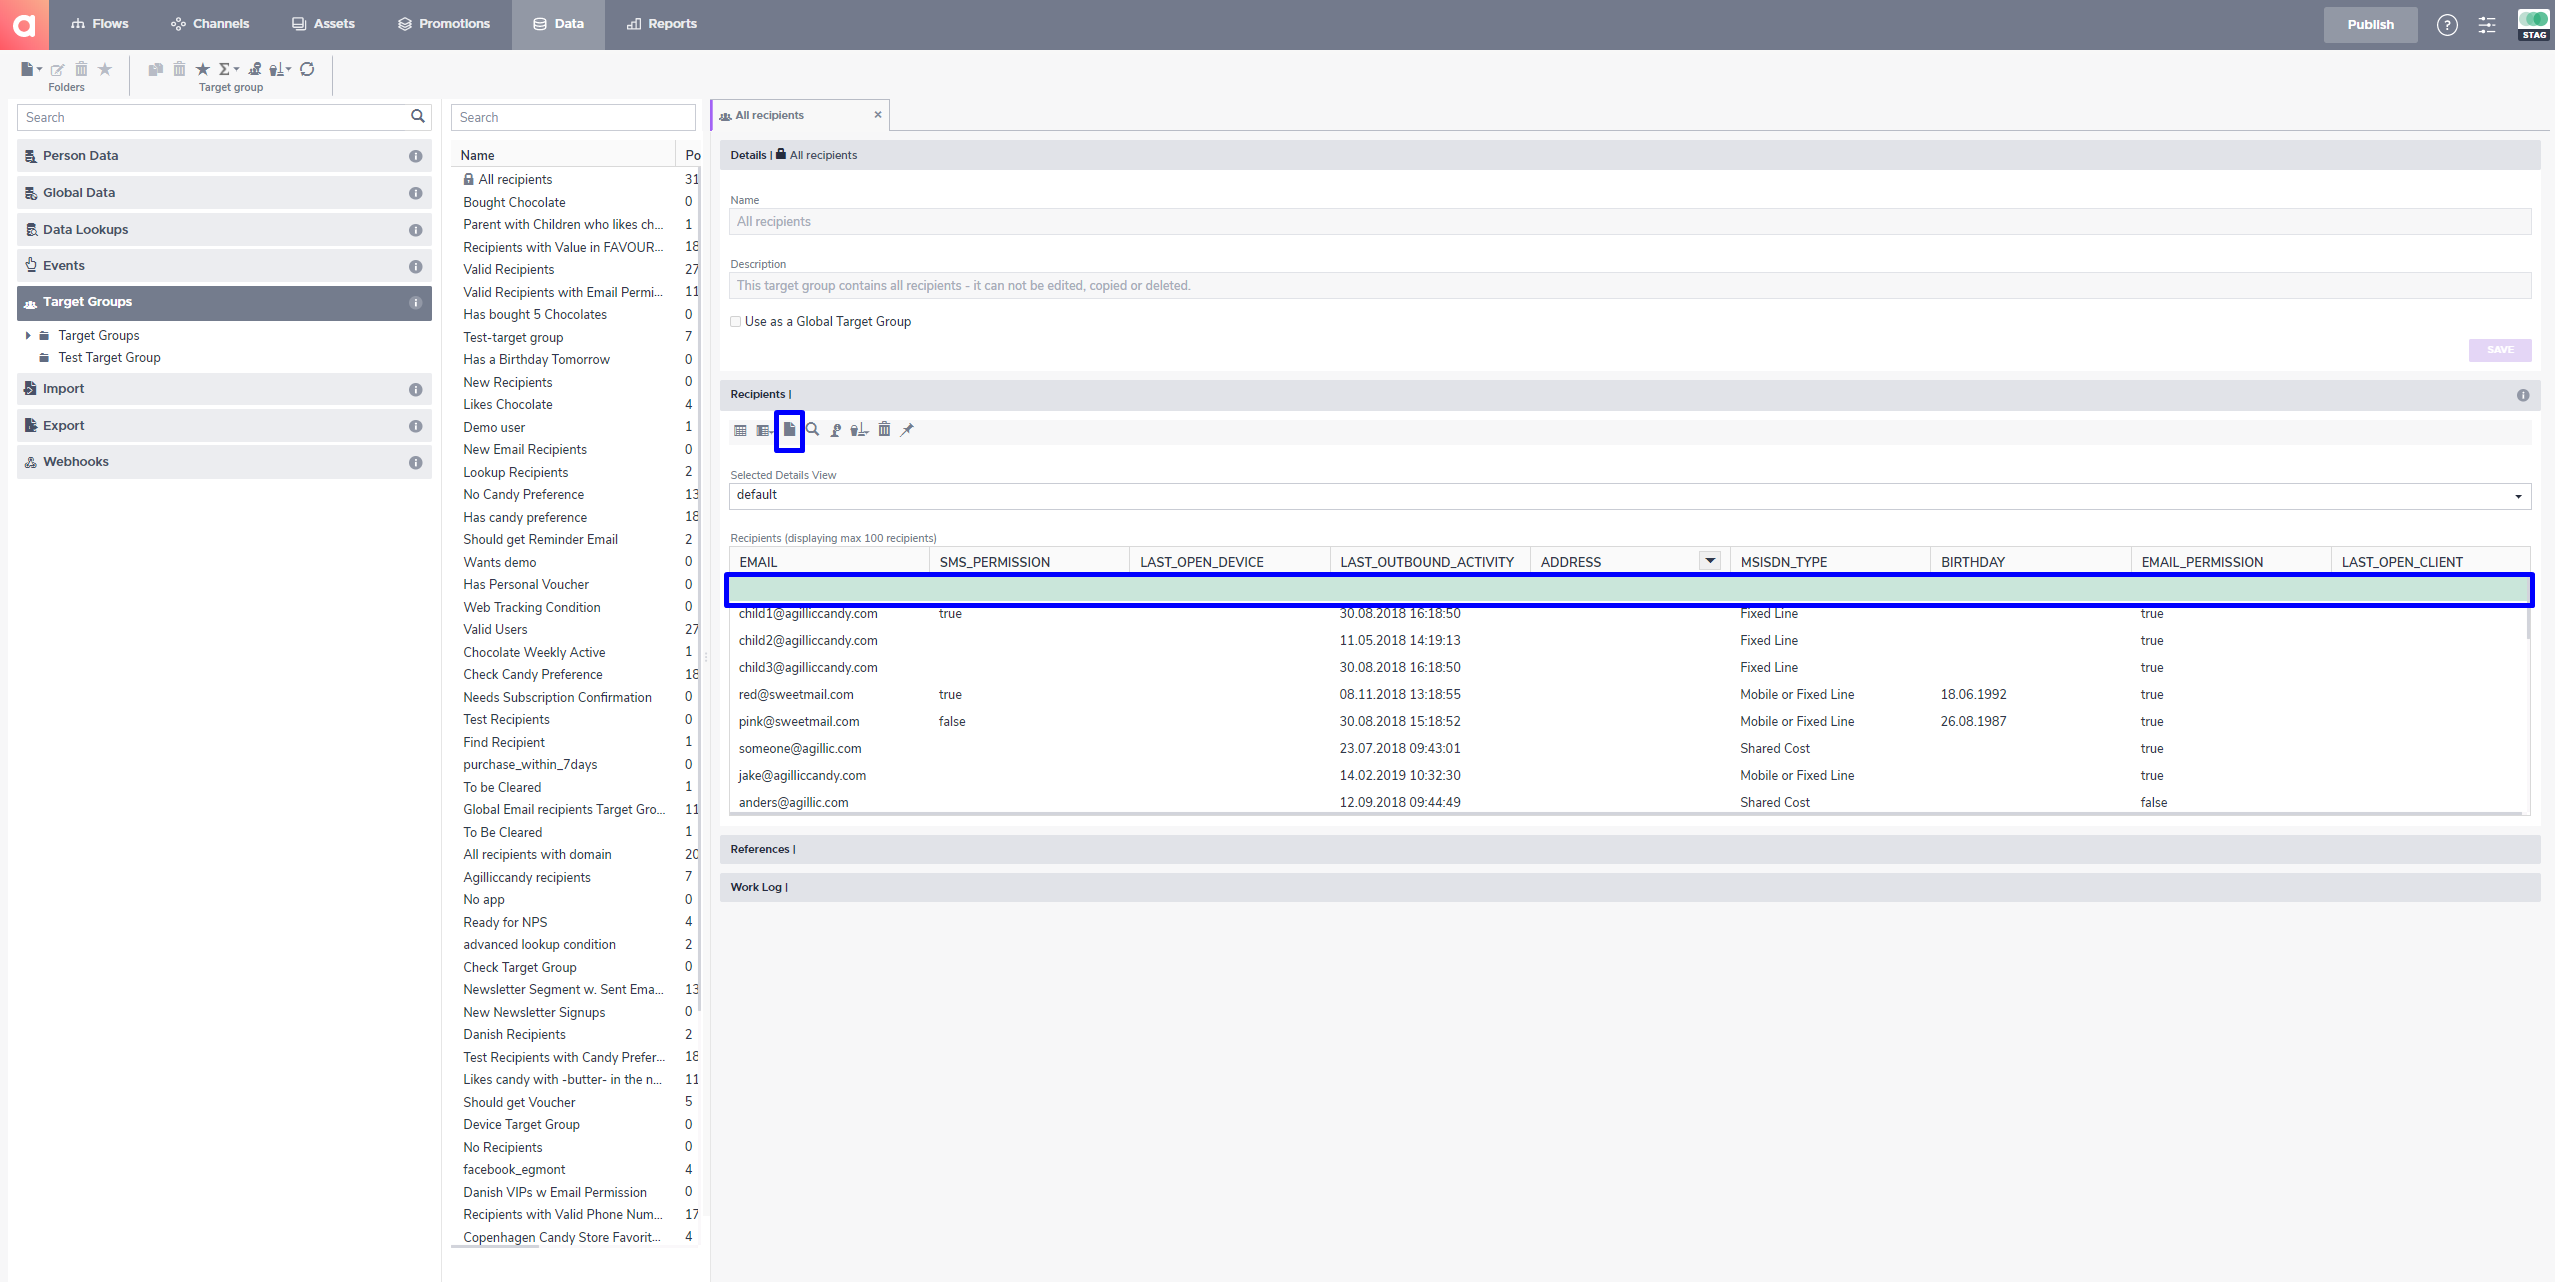Click the target group list search field

pos(573,117)
